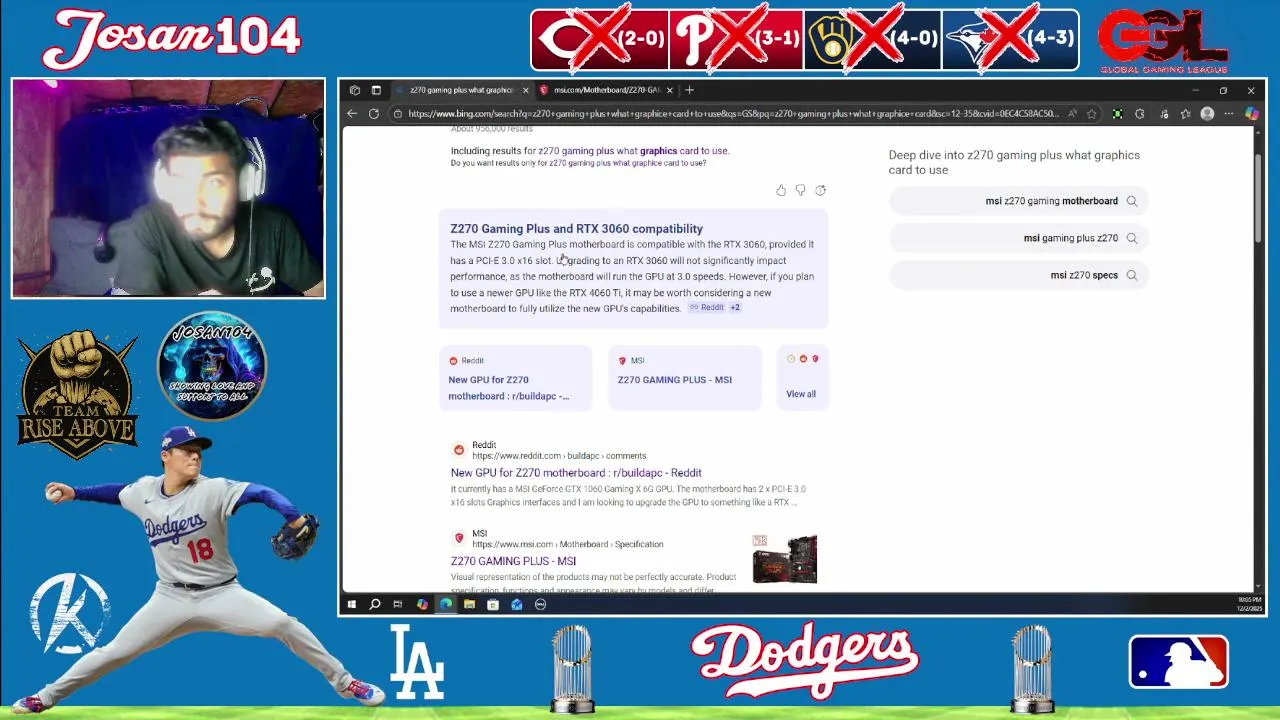Image resolution: width=1280 pixels, height=720 pixels.
Task: Switch to the msi.com Motherboard tab
Action: (605, 90)
